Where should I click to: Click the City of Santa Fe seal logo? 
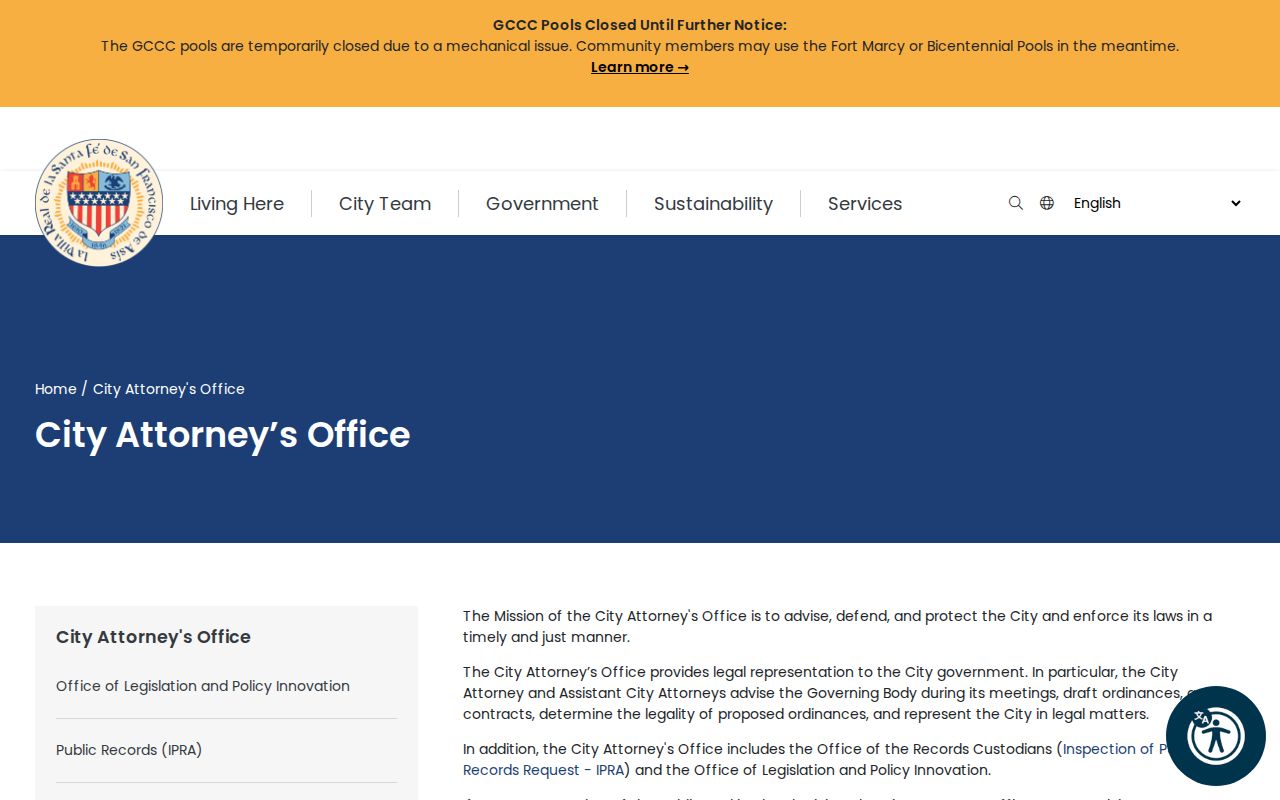99,203
